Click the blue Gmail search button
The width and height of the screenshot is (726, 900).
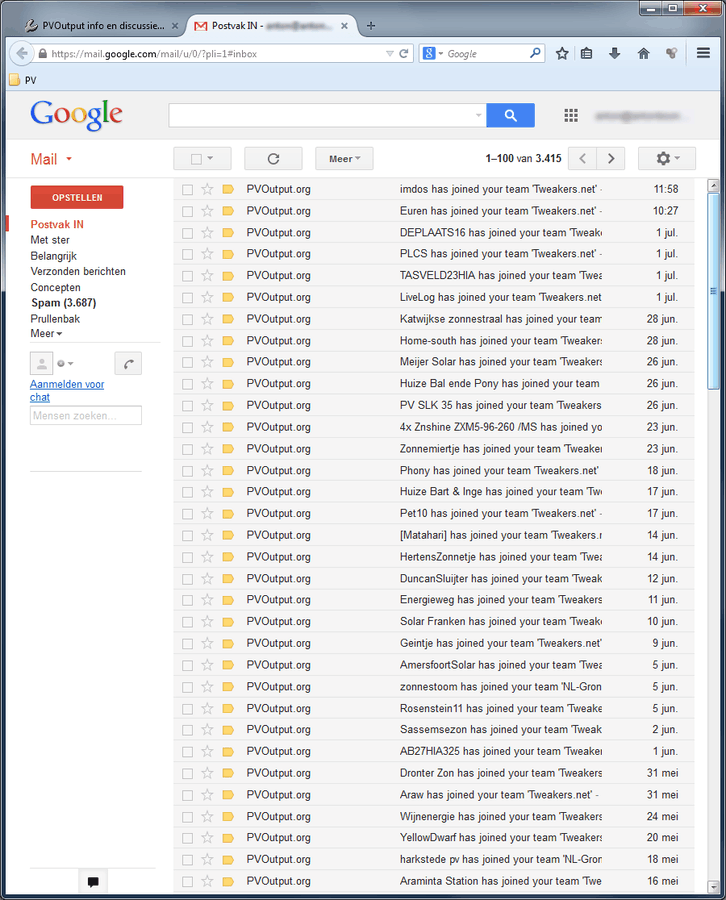coord(510,115)
